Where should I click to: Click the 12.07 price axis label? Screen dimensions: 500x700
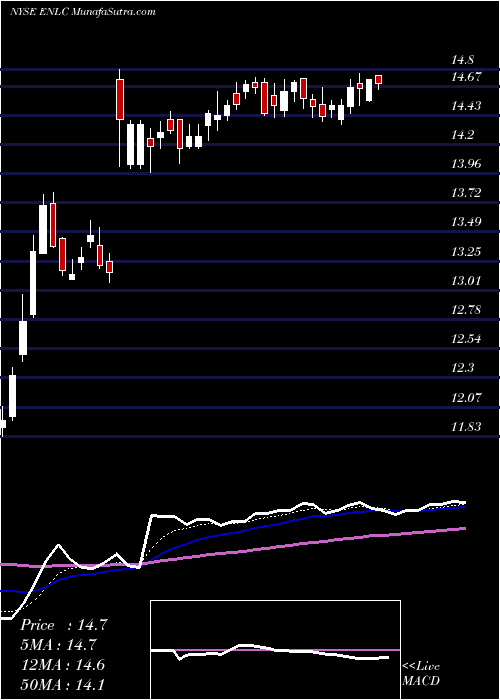(x=467, y=397)
